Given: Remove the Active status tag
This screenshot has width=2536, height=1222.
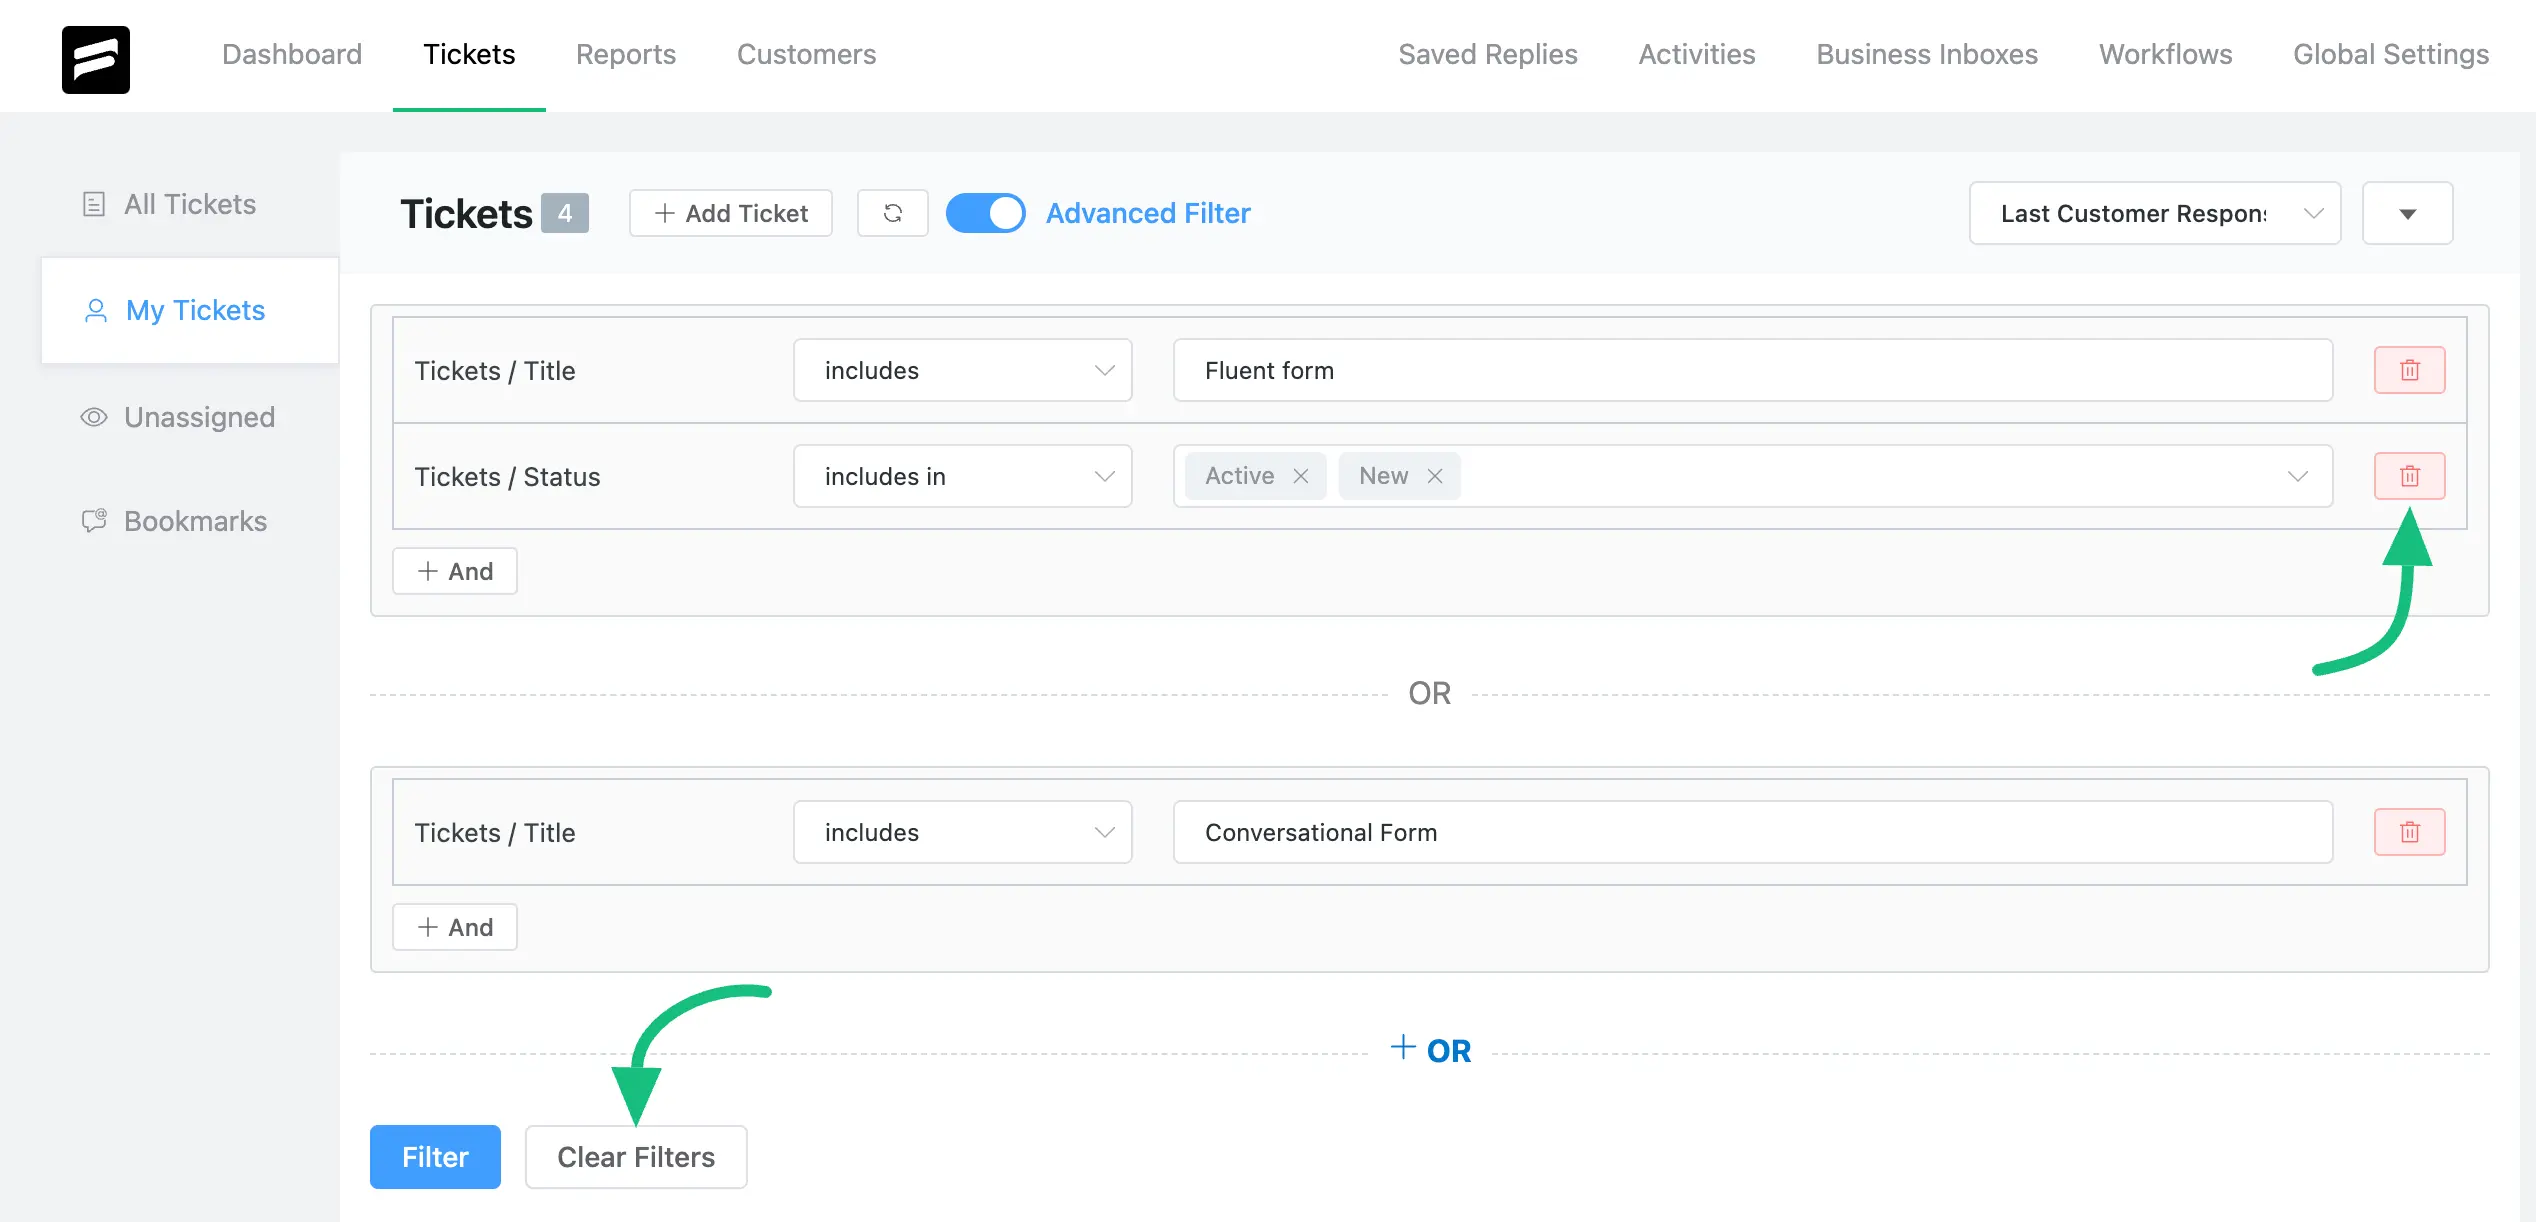Looking at the screenshot, I should [1301, 476].
